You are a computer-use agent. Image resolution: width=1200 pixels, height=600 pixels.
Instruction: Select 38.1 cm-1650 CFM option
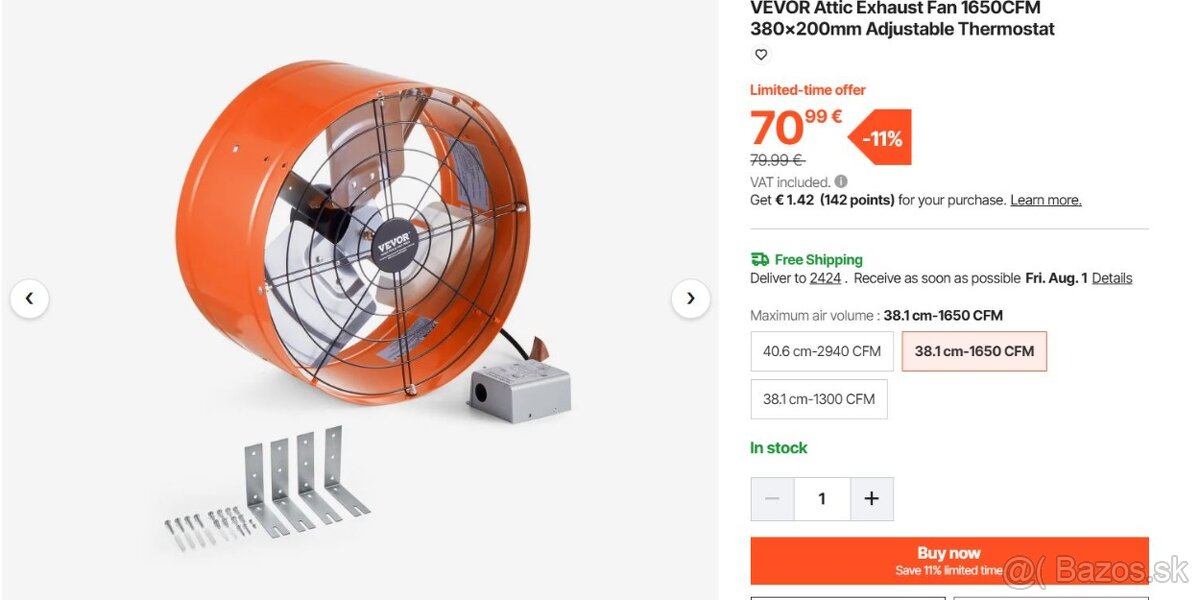974,351
